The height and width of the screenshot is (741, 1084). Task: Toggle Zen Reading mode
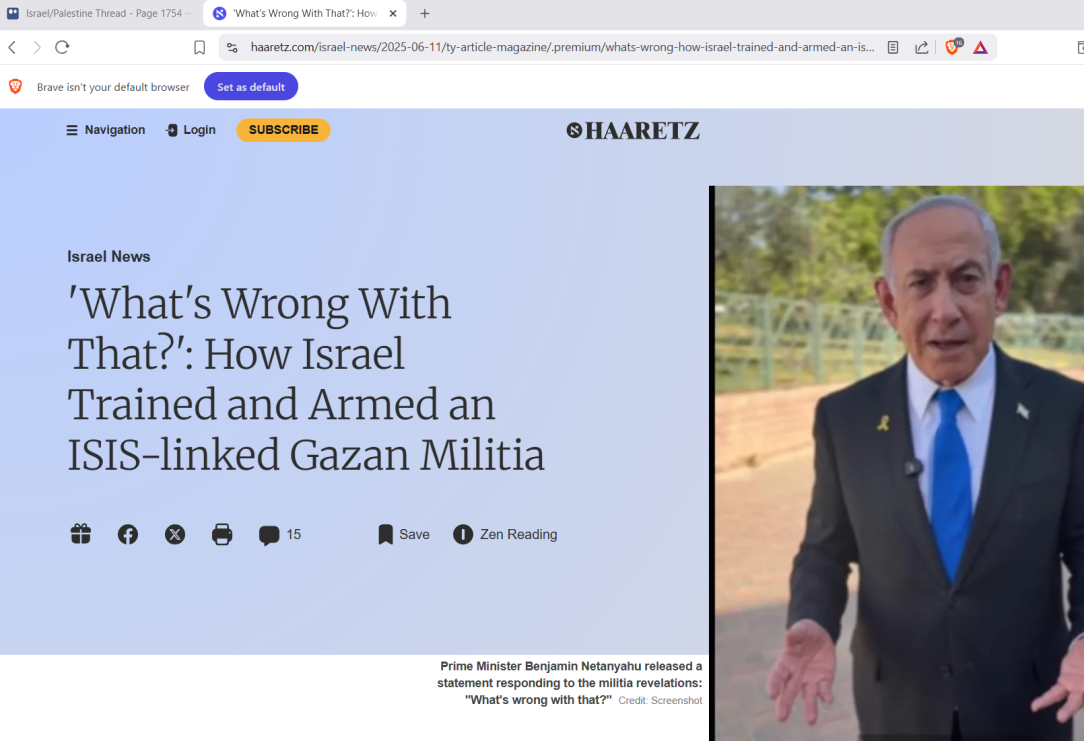click(x=505, y=534)
